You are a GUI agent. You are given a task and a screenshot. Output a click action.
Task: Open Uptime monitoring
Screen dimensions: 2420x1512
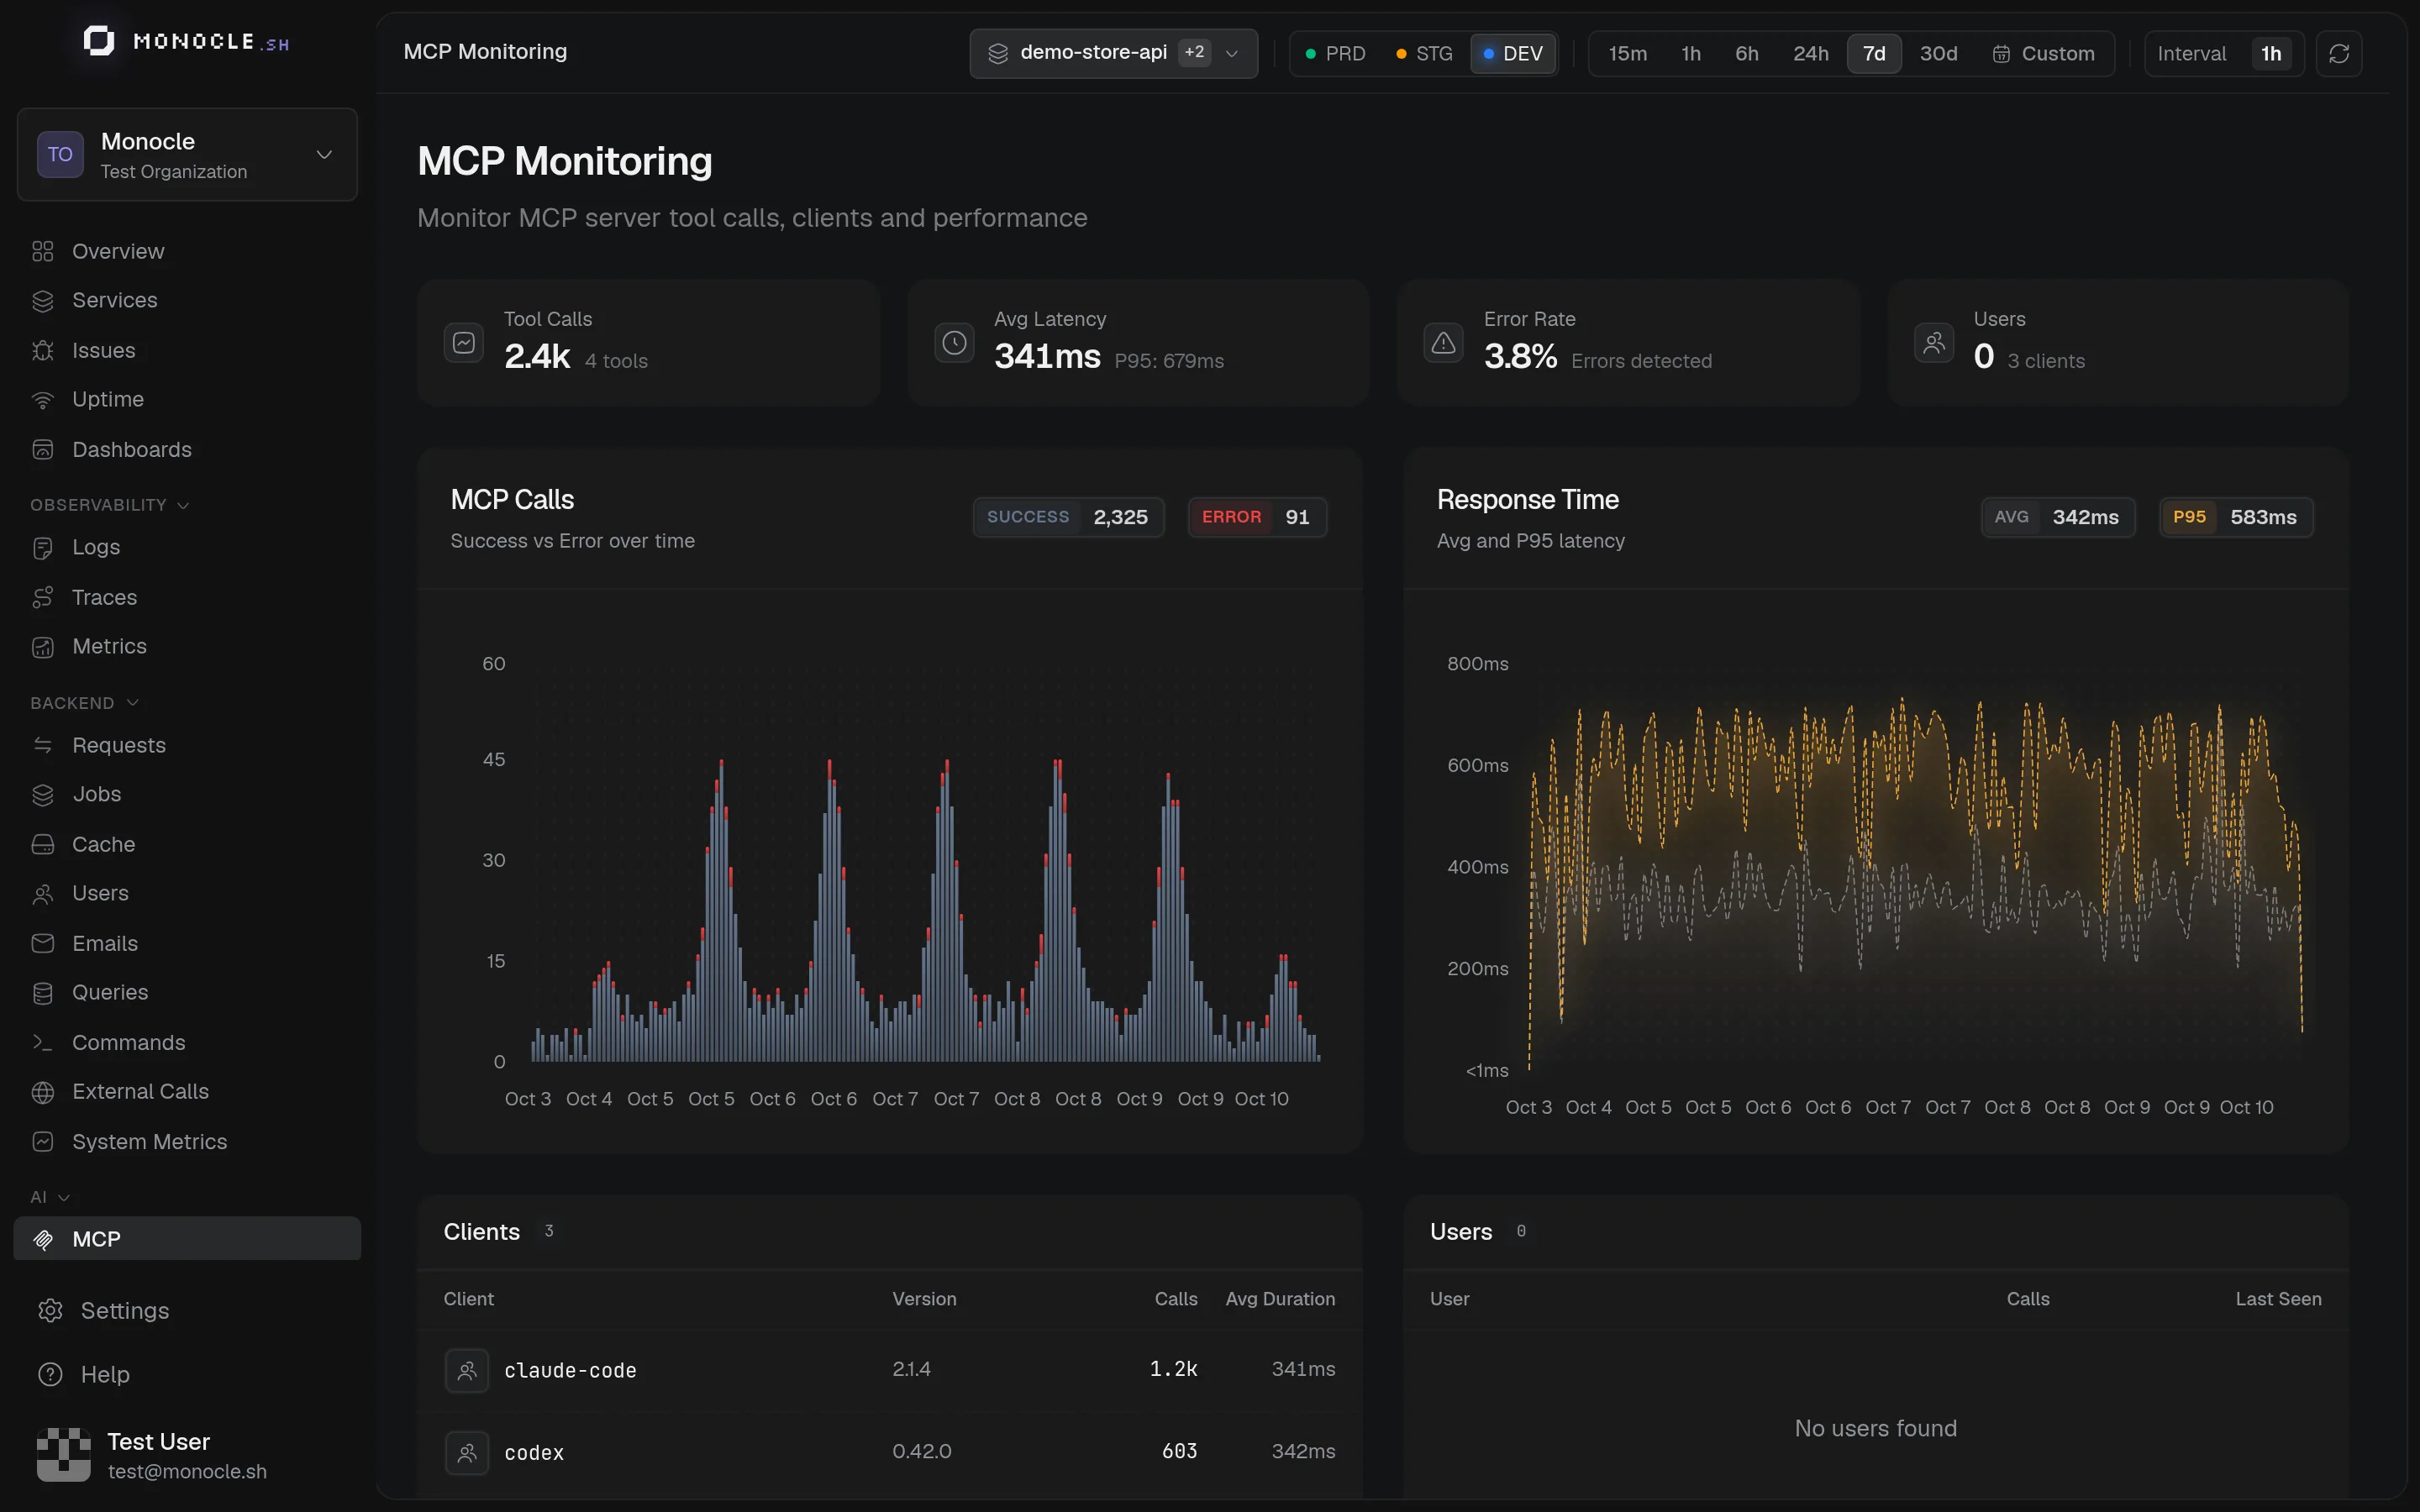tap(108, 399)
